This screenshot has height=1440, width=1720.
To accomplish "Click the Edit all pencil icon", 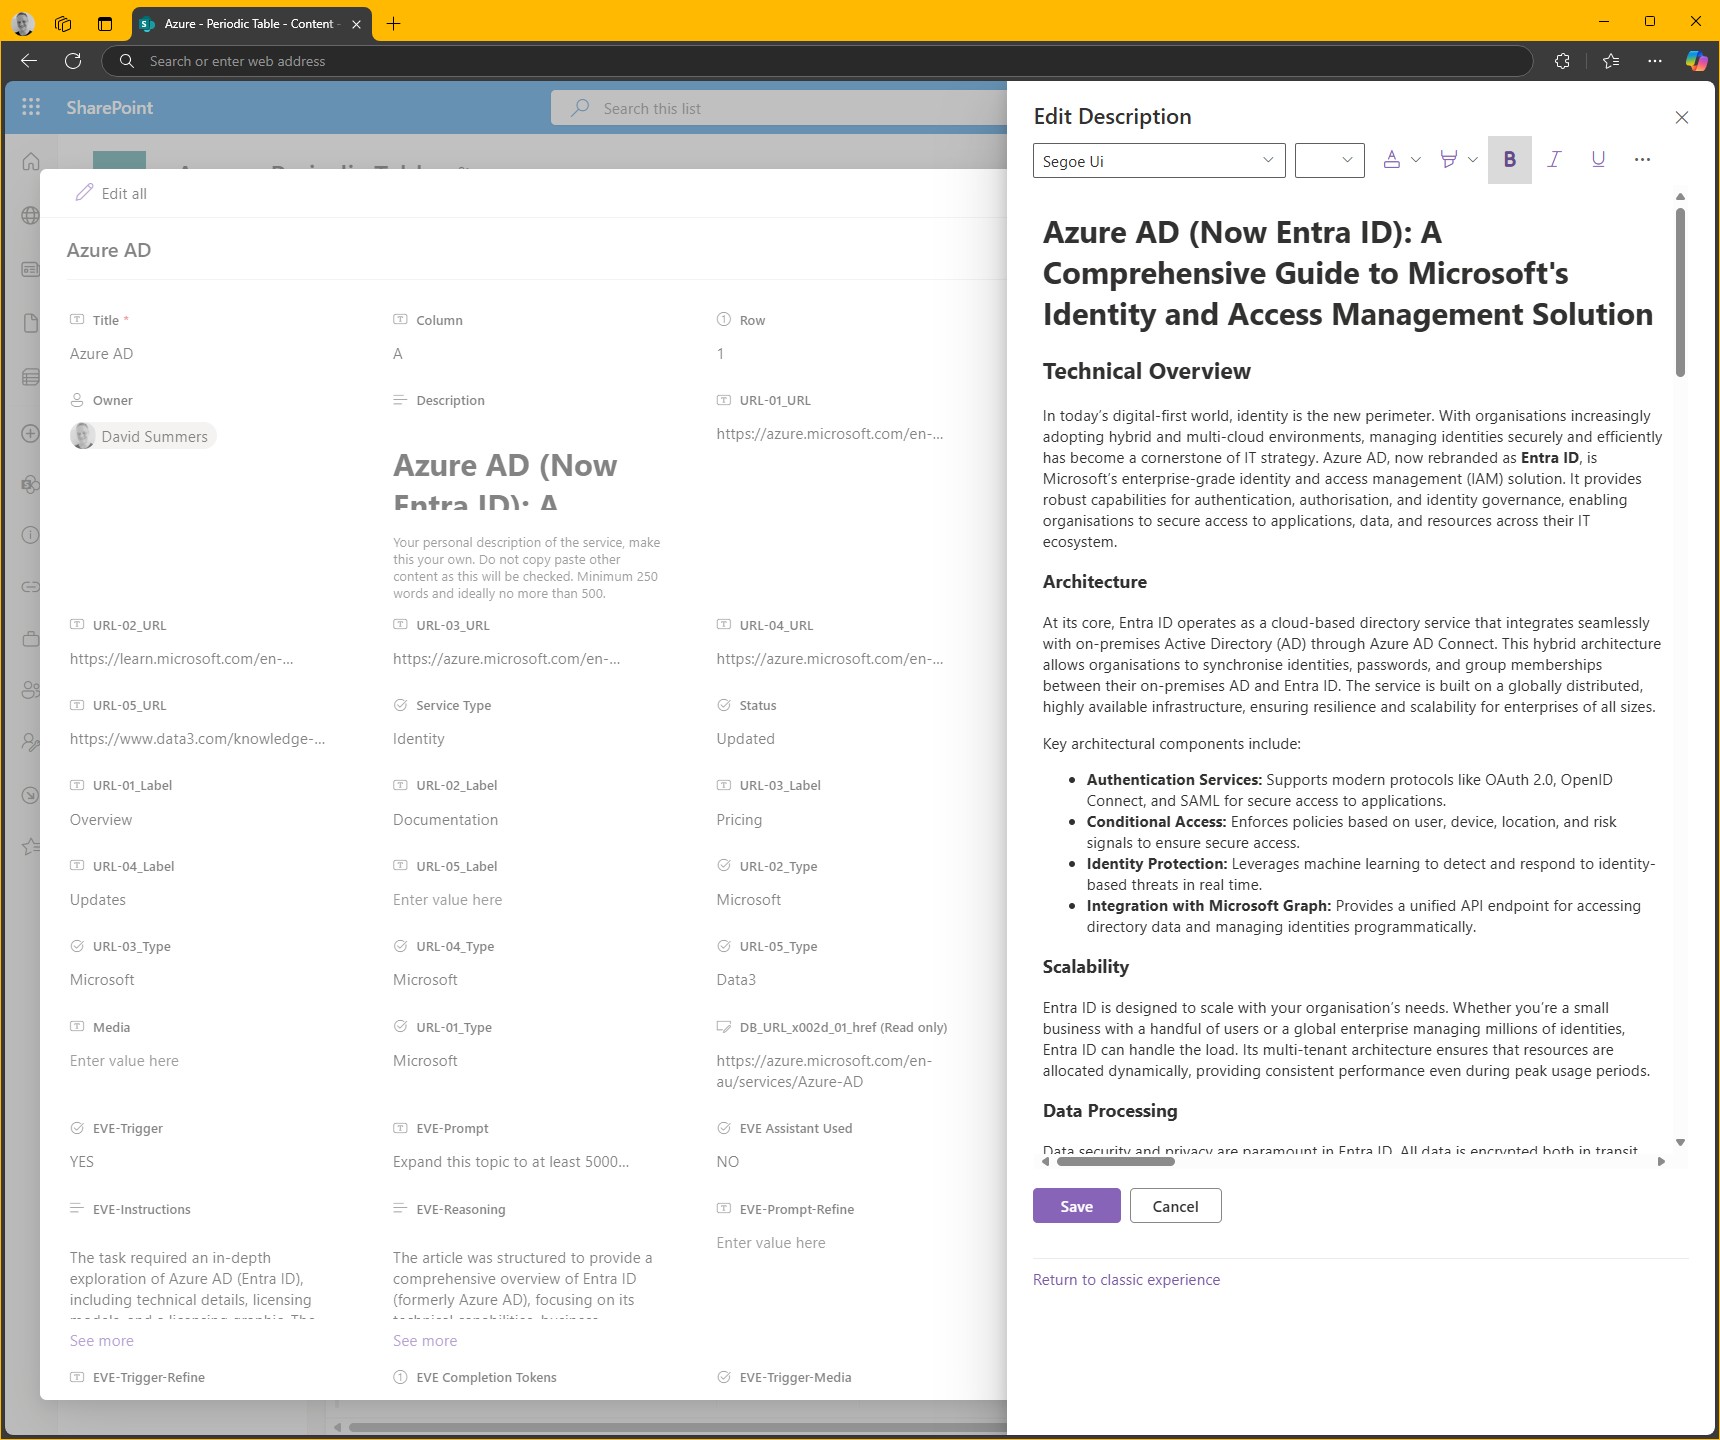I will (x=85, y=192).
